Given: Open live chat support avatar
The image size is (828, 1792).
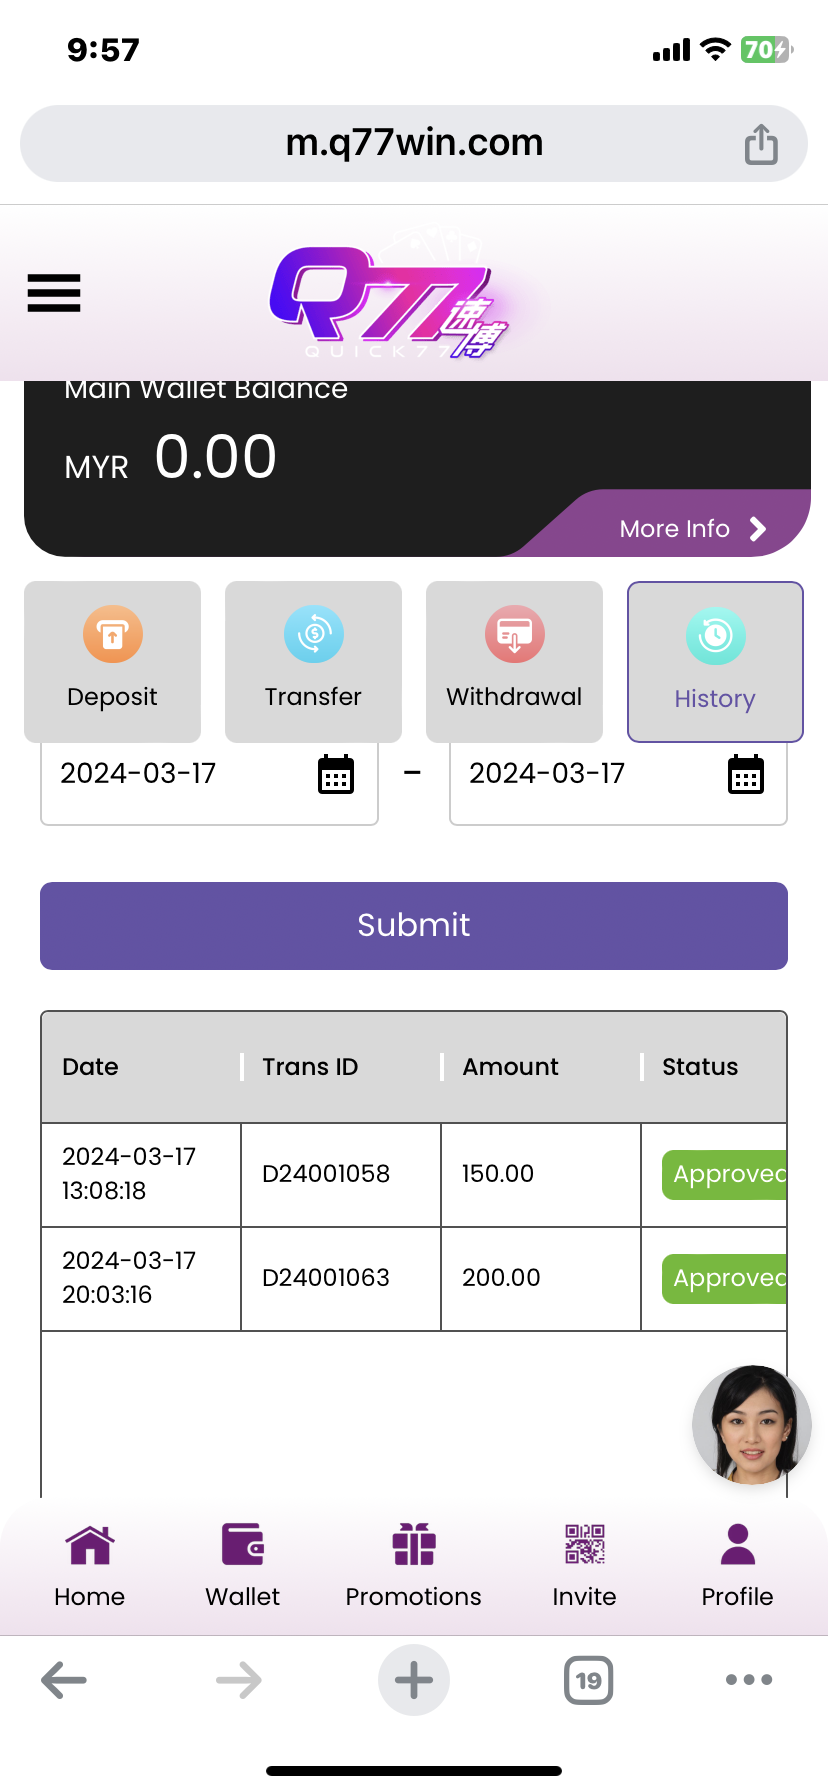Looking at the screenshot, I should point(751,1425).
